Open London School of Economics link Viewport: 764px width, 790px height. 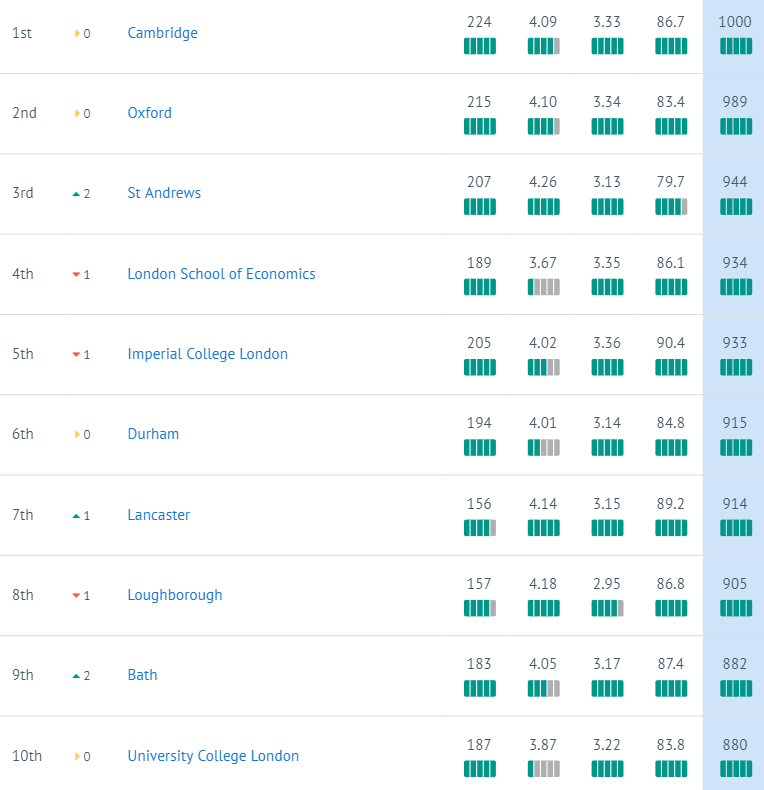[x=221, y=274]
